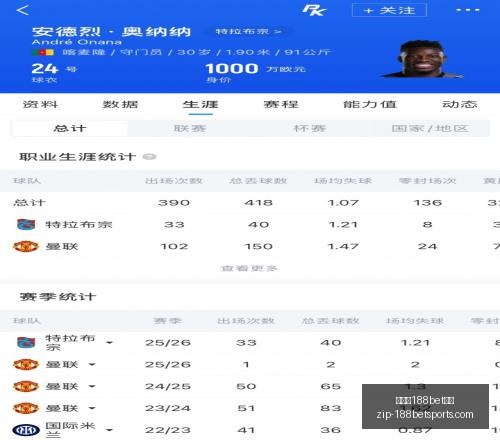Switch to the 赛程 tab
The width and height of the screenshot is (500, 440).
[x=281, y=104]
